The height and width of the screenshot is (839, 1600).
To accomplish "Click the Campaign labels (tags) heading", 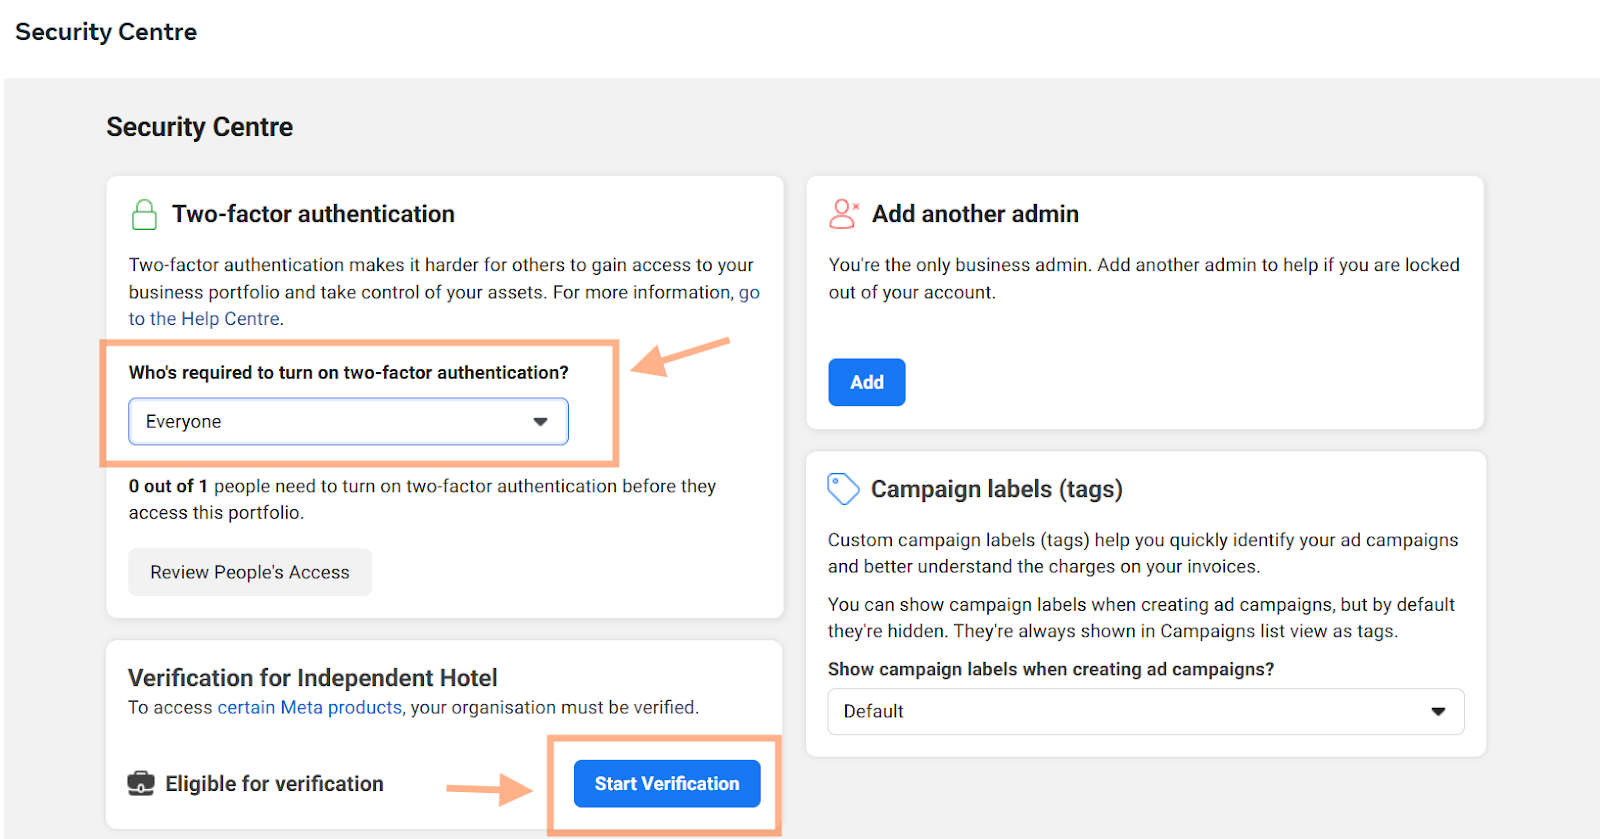I will (996, 489).
